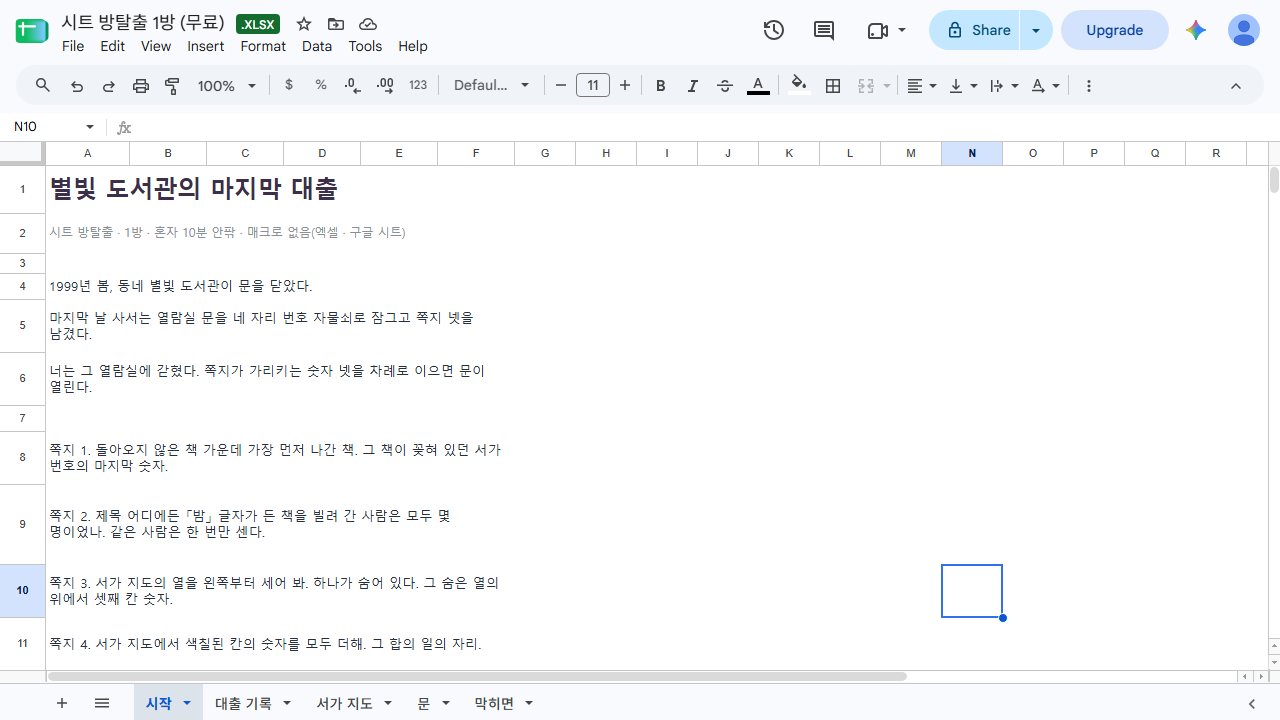Show the all sheets list
The image size is (1280, 720).
click(102, 703)
